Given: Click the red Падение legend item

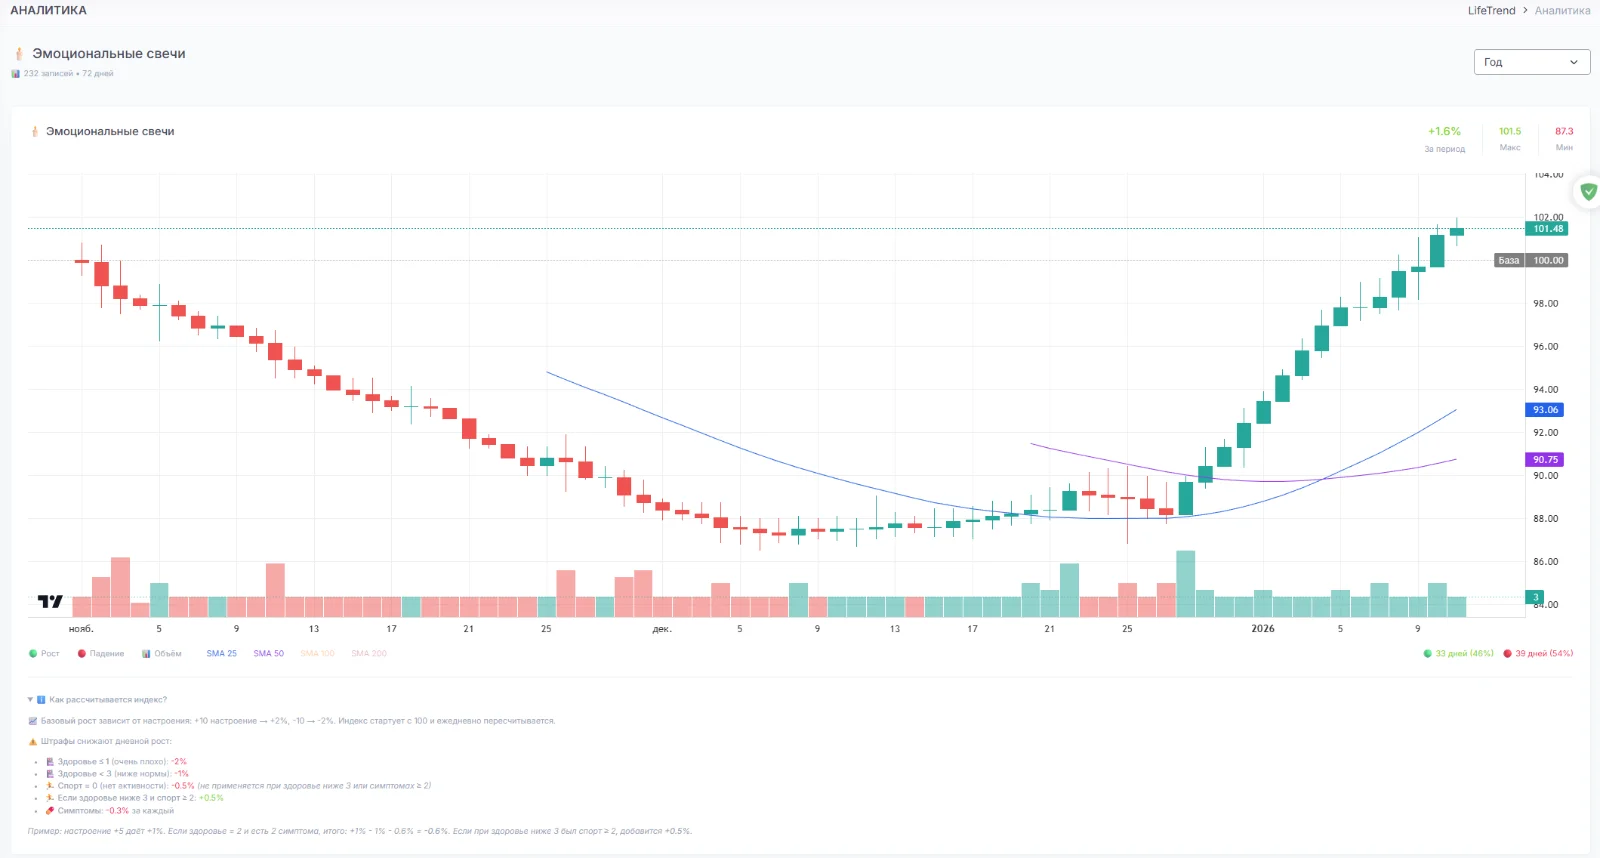Looking at the screenshot, I should pos(101,654).
